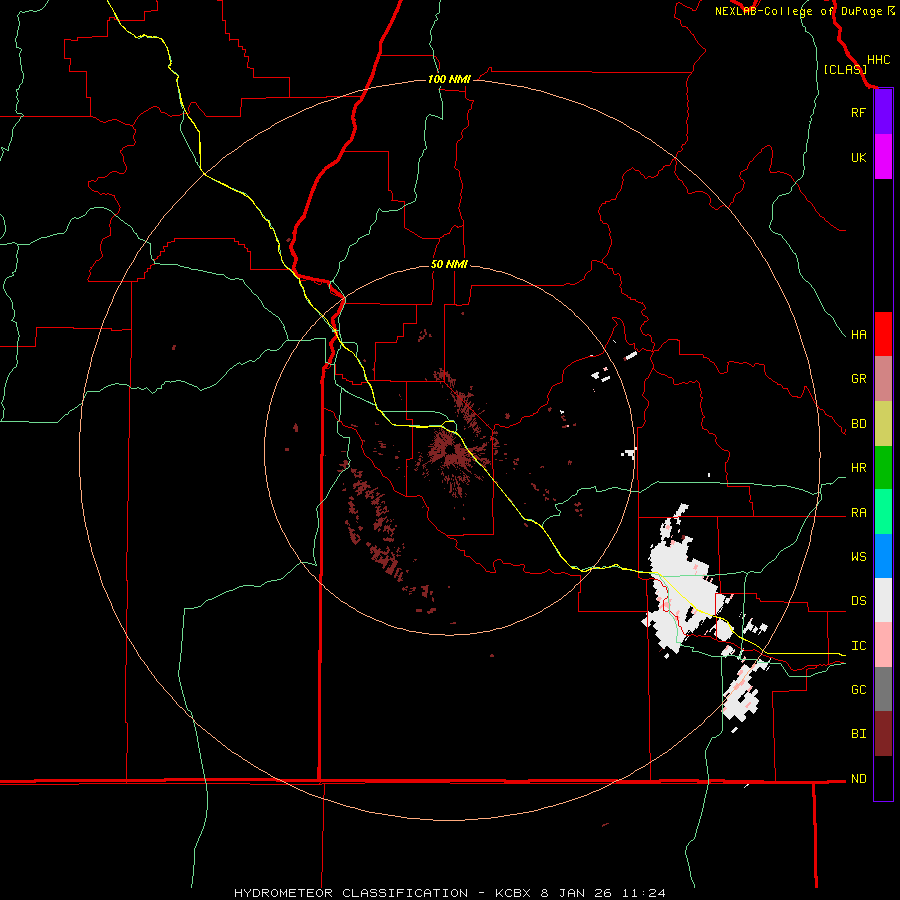Click the RA light green swatch

click(883, 512)
